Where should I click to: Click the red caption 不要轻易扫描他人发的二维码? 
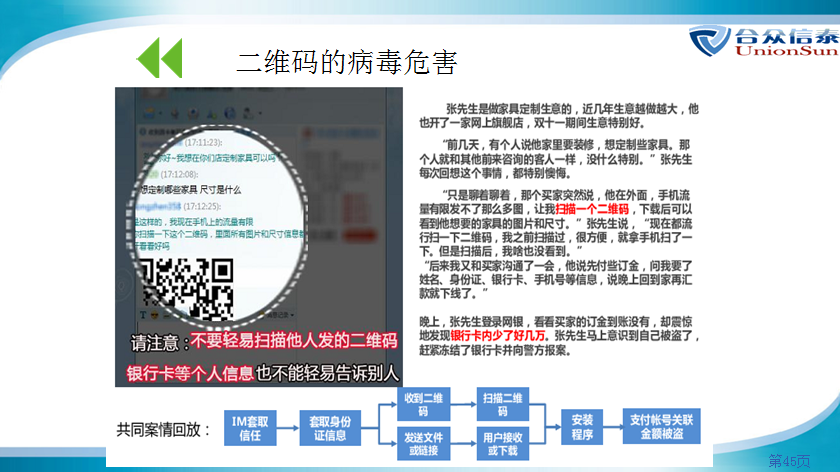[x=294, y=341]
